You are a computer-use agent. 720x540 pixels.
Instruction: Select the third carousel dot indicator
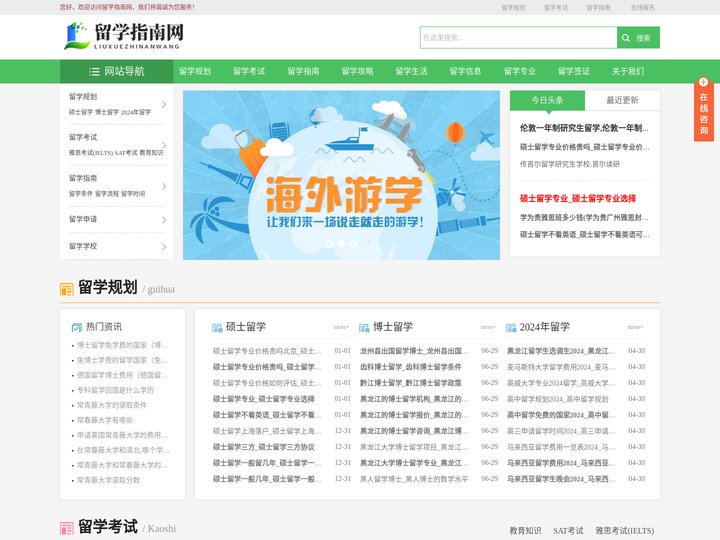coord(354,243)
